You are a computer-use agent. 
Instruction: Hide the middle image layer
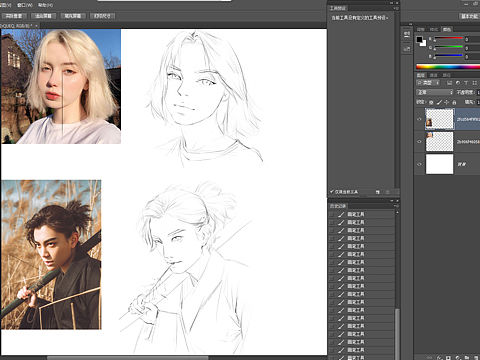(x=419, y=141)
